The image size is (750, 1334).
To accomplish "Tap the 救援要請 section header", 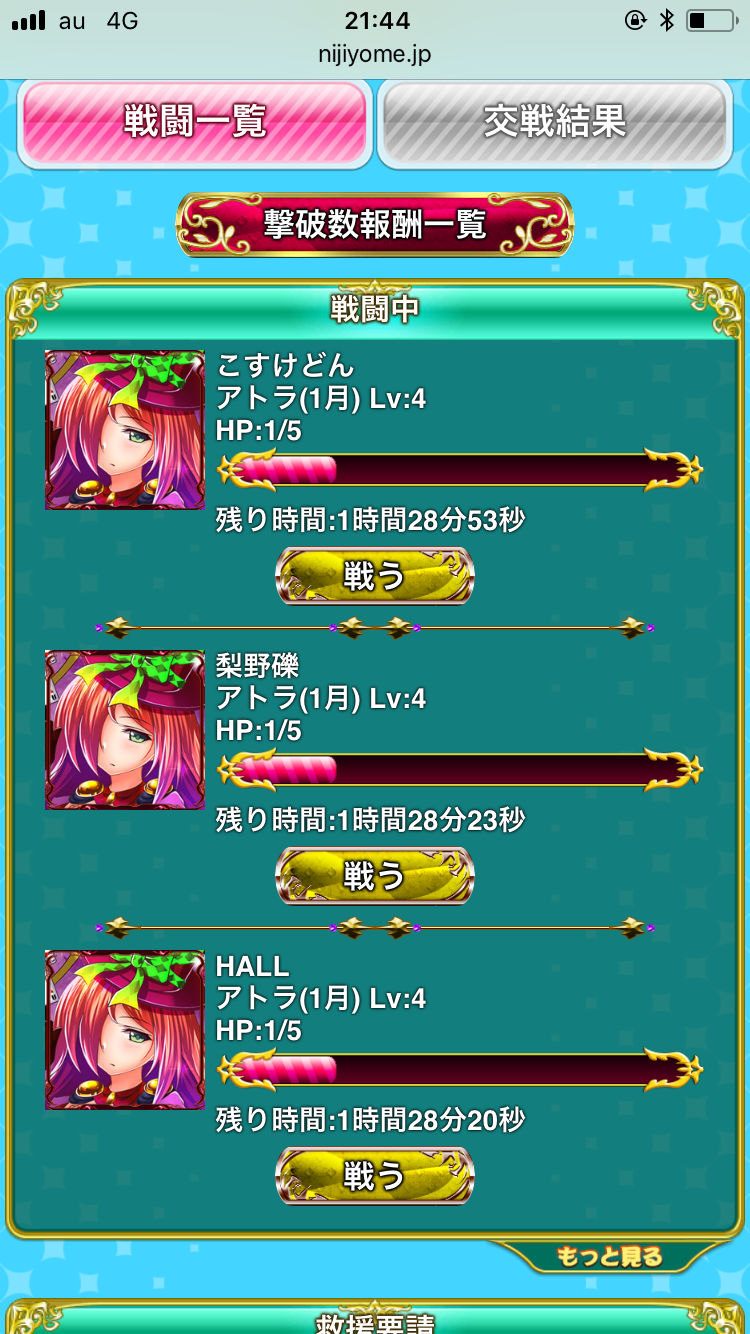I will pos(375,1320).
